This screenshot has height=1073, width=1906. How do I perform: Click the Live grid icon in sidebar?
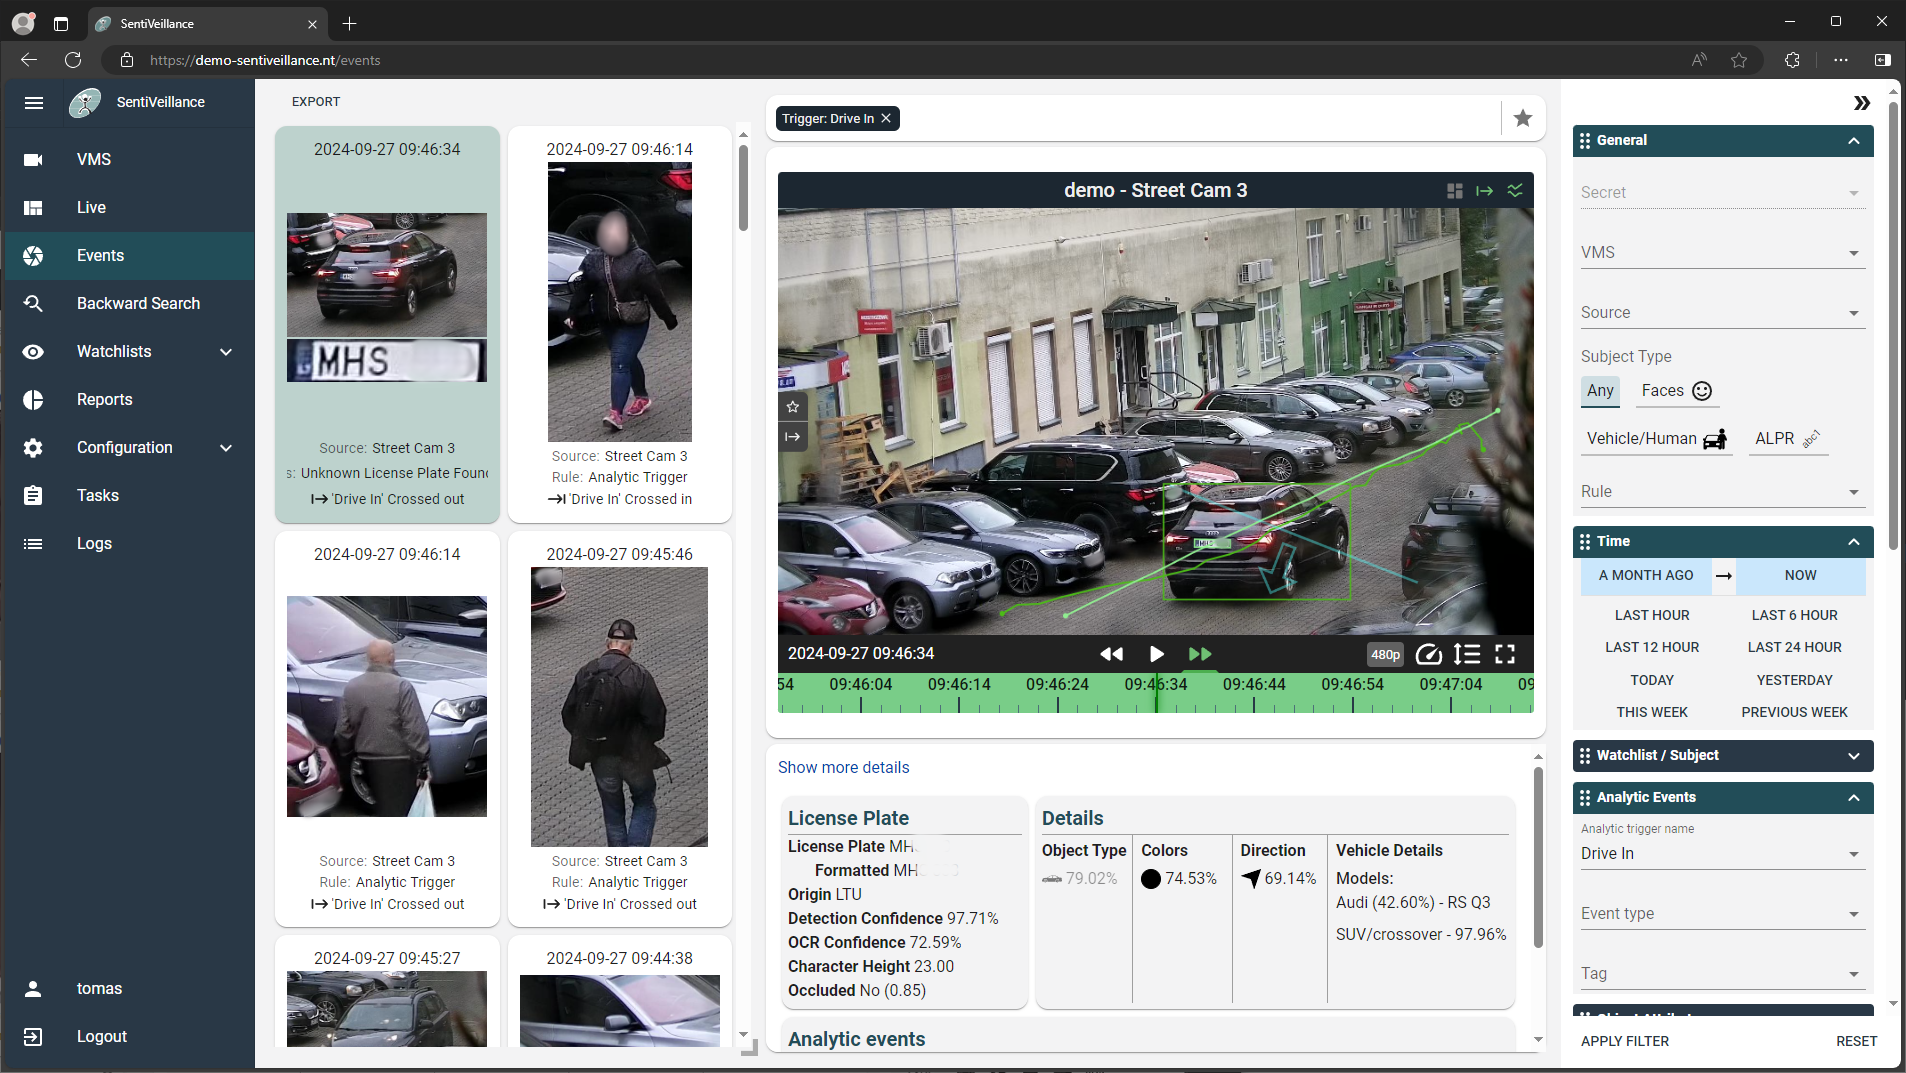(33, 207)
